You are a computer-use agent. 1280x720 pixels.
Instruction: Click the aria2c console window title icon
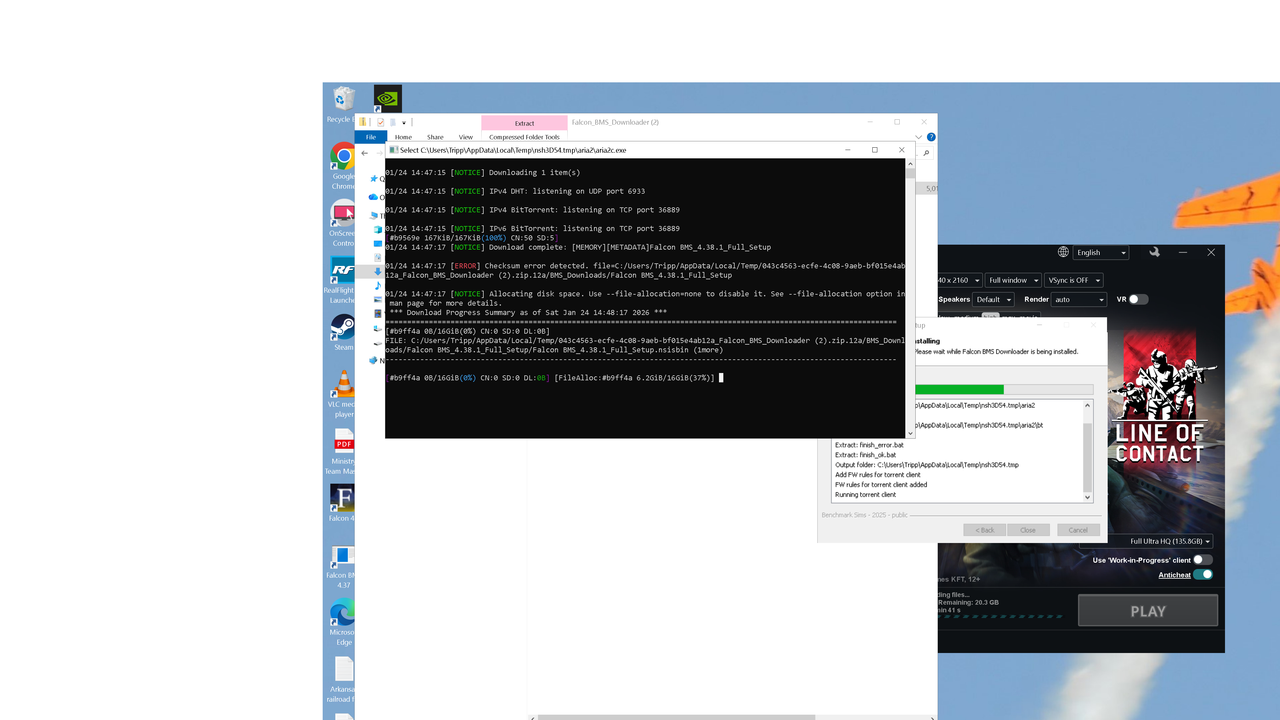(x=393, y=150)
